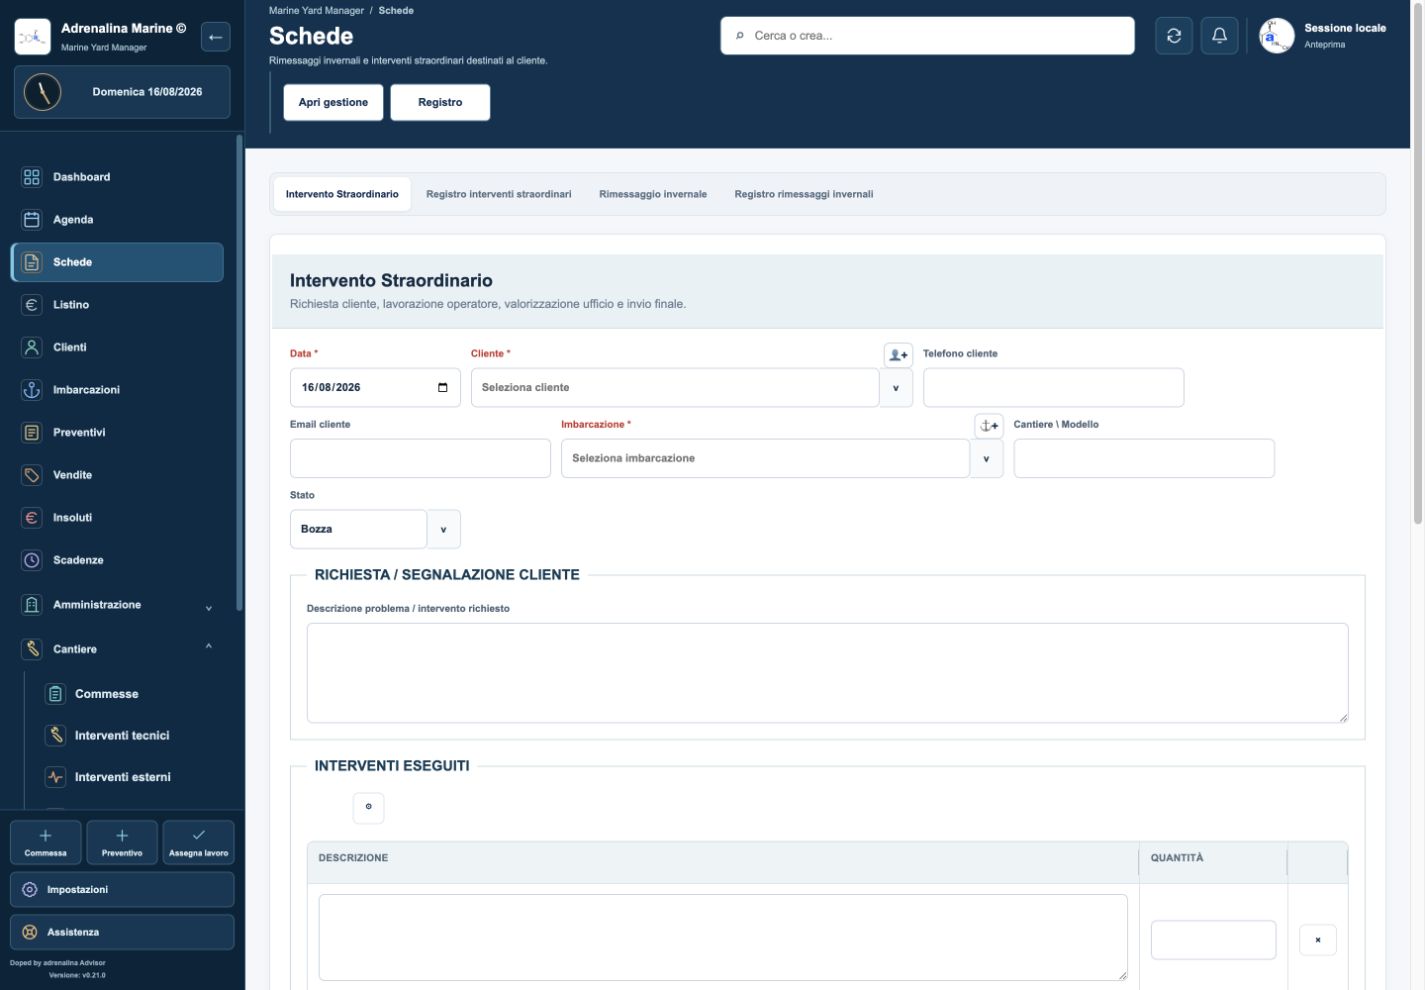Open date picker calendar icon
The height and width of the screenshot is (990, 1425).
[x=443, y=388]
